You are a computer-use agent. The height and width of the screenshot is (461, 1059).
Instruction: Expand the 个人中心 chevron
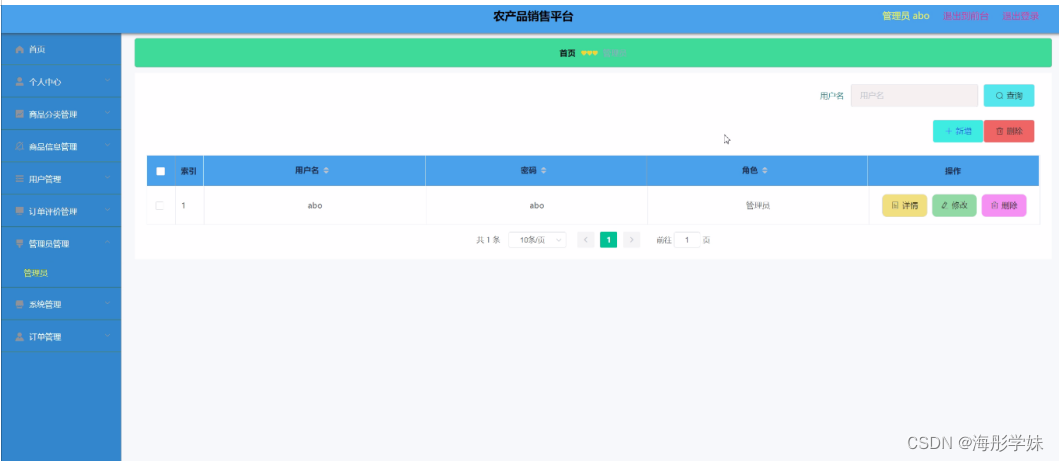[x=107, y=81]
